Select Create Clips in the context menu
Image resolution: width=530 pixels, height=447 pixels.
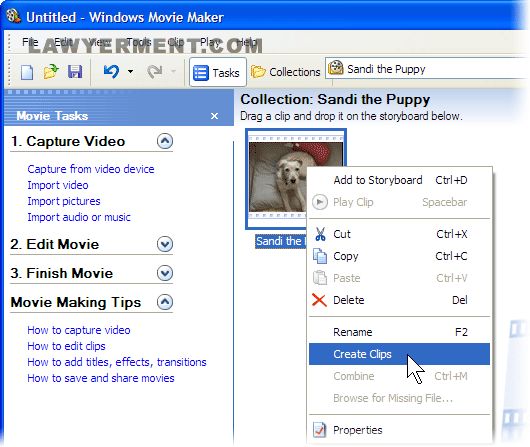[x=399, y=354]
